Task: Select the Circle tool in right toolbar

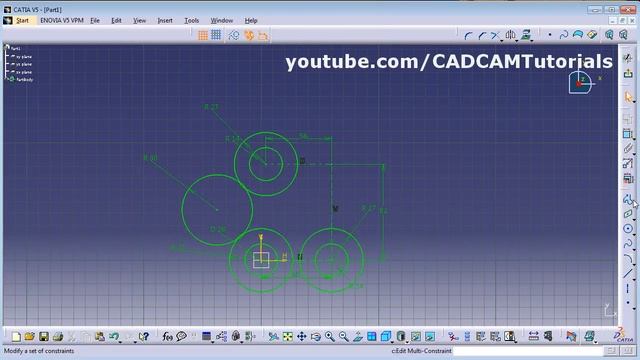Action: pos(628,229)
